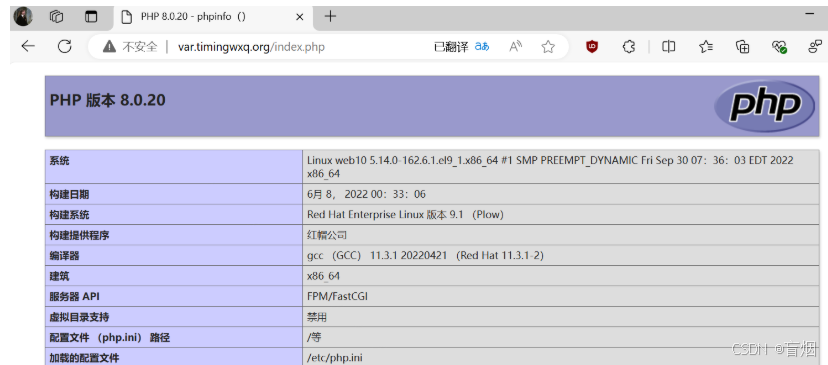Select the '编译器' row label

point(64,256)
